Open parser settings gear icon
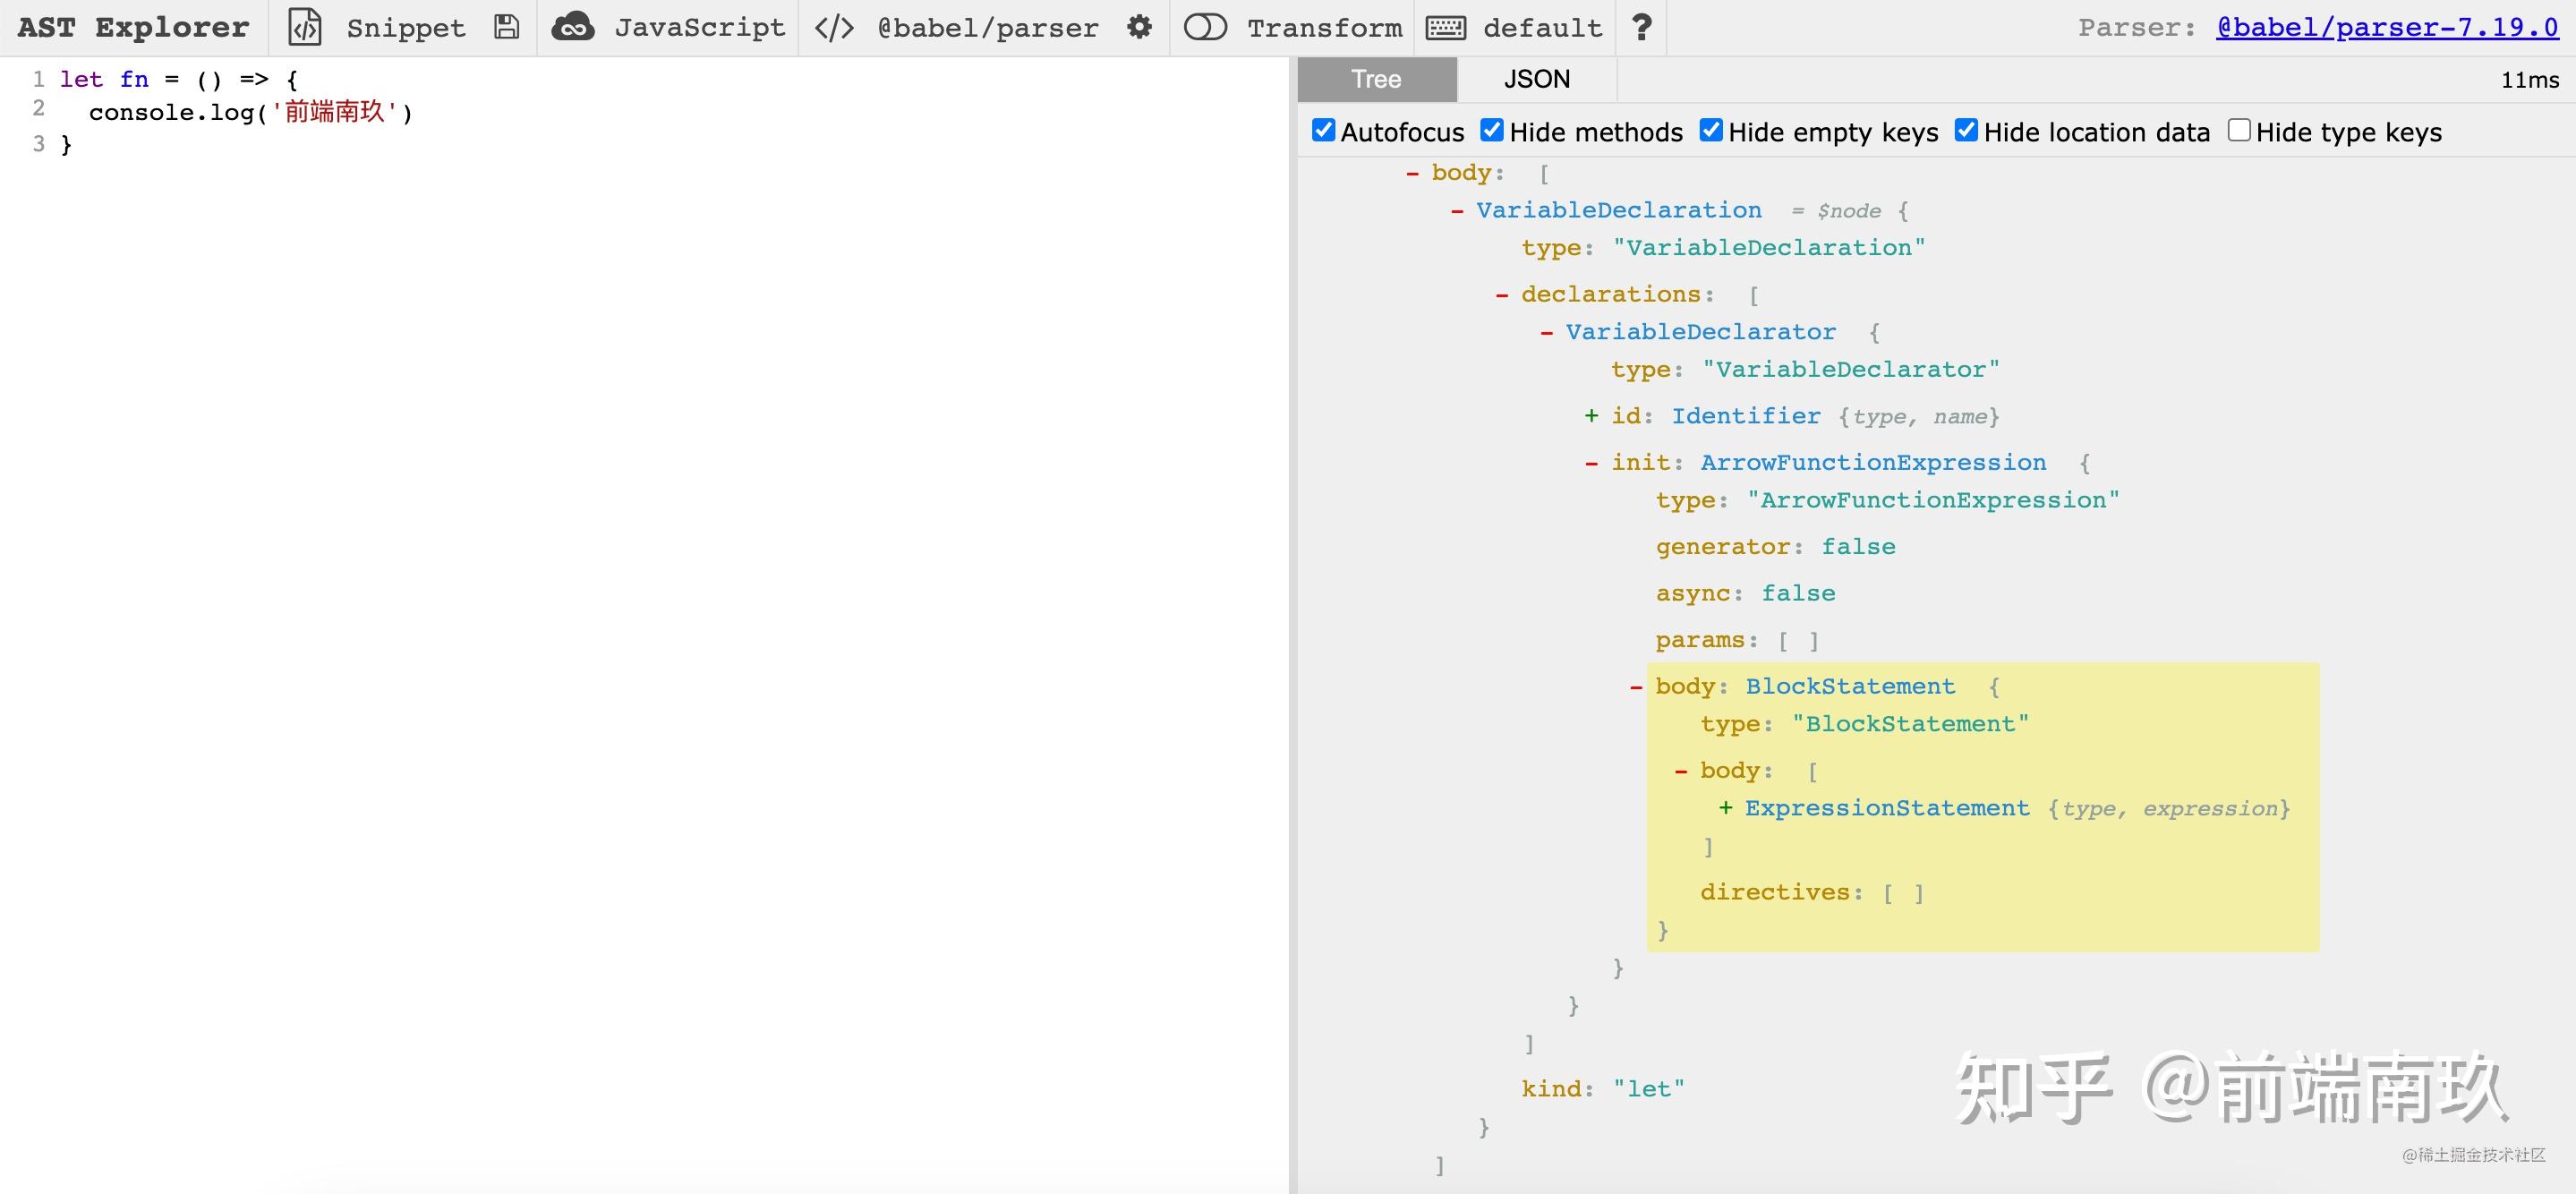2576x1194 pixels. click(1139, 27)
